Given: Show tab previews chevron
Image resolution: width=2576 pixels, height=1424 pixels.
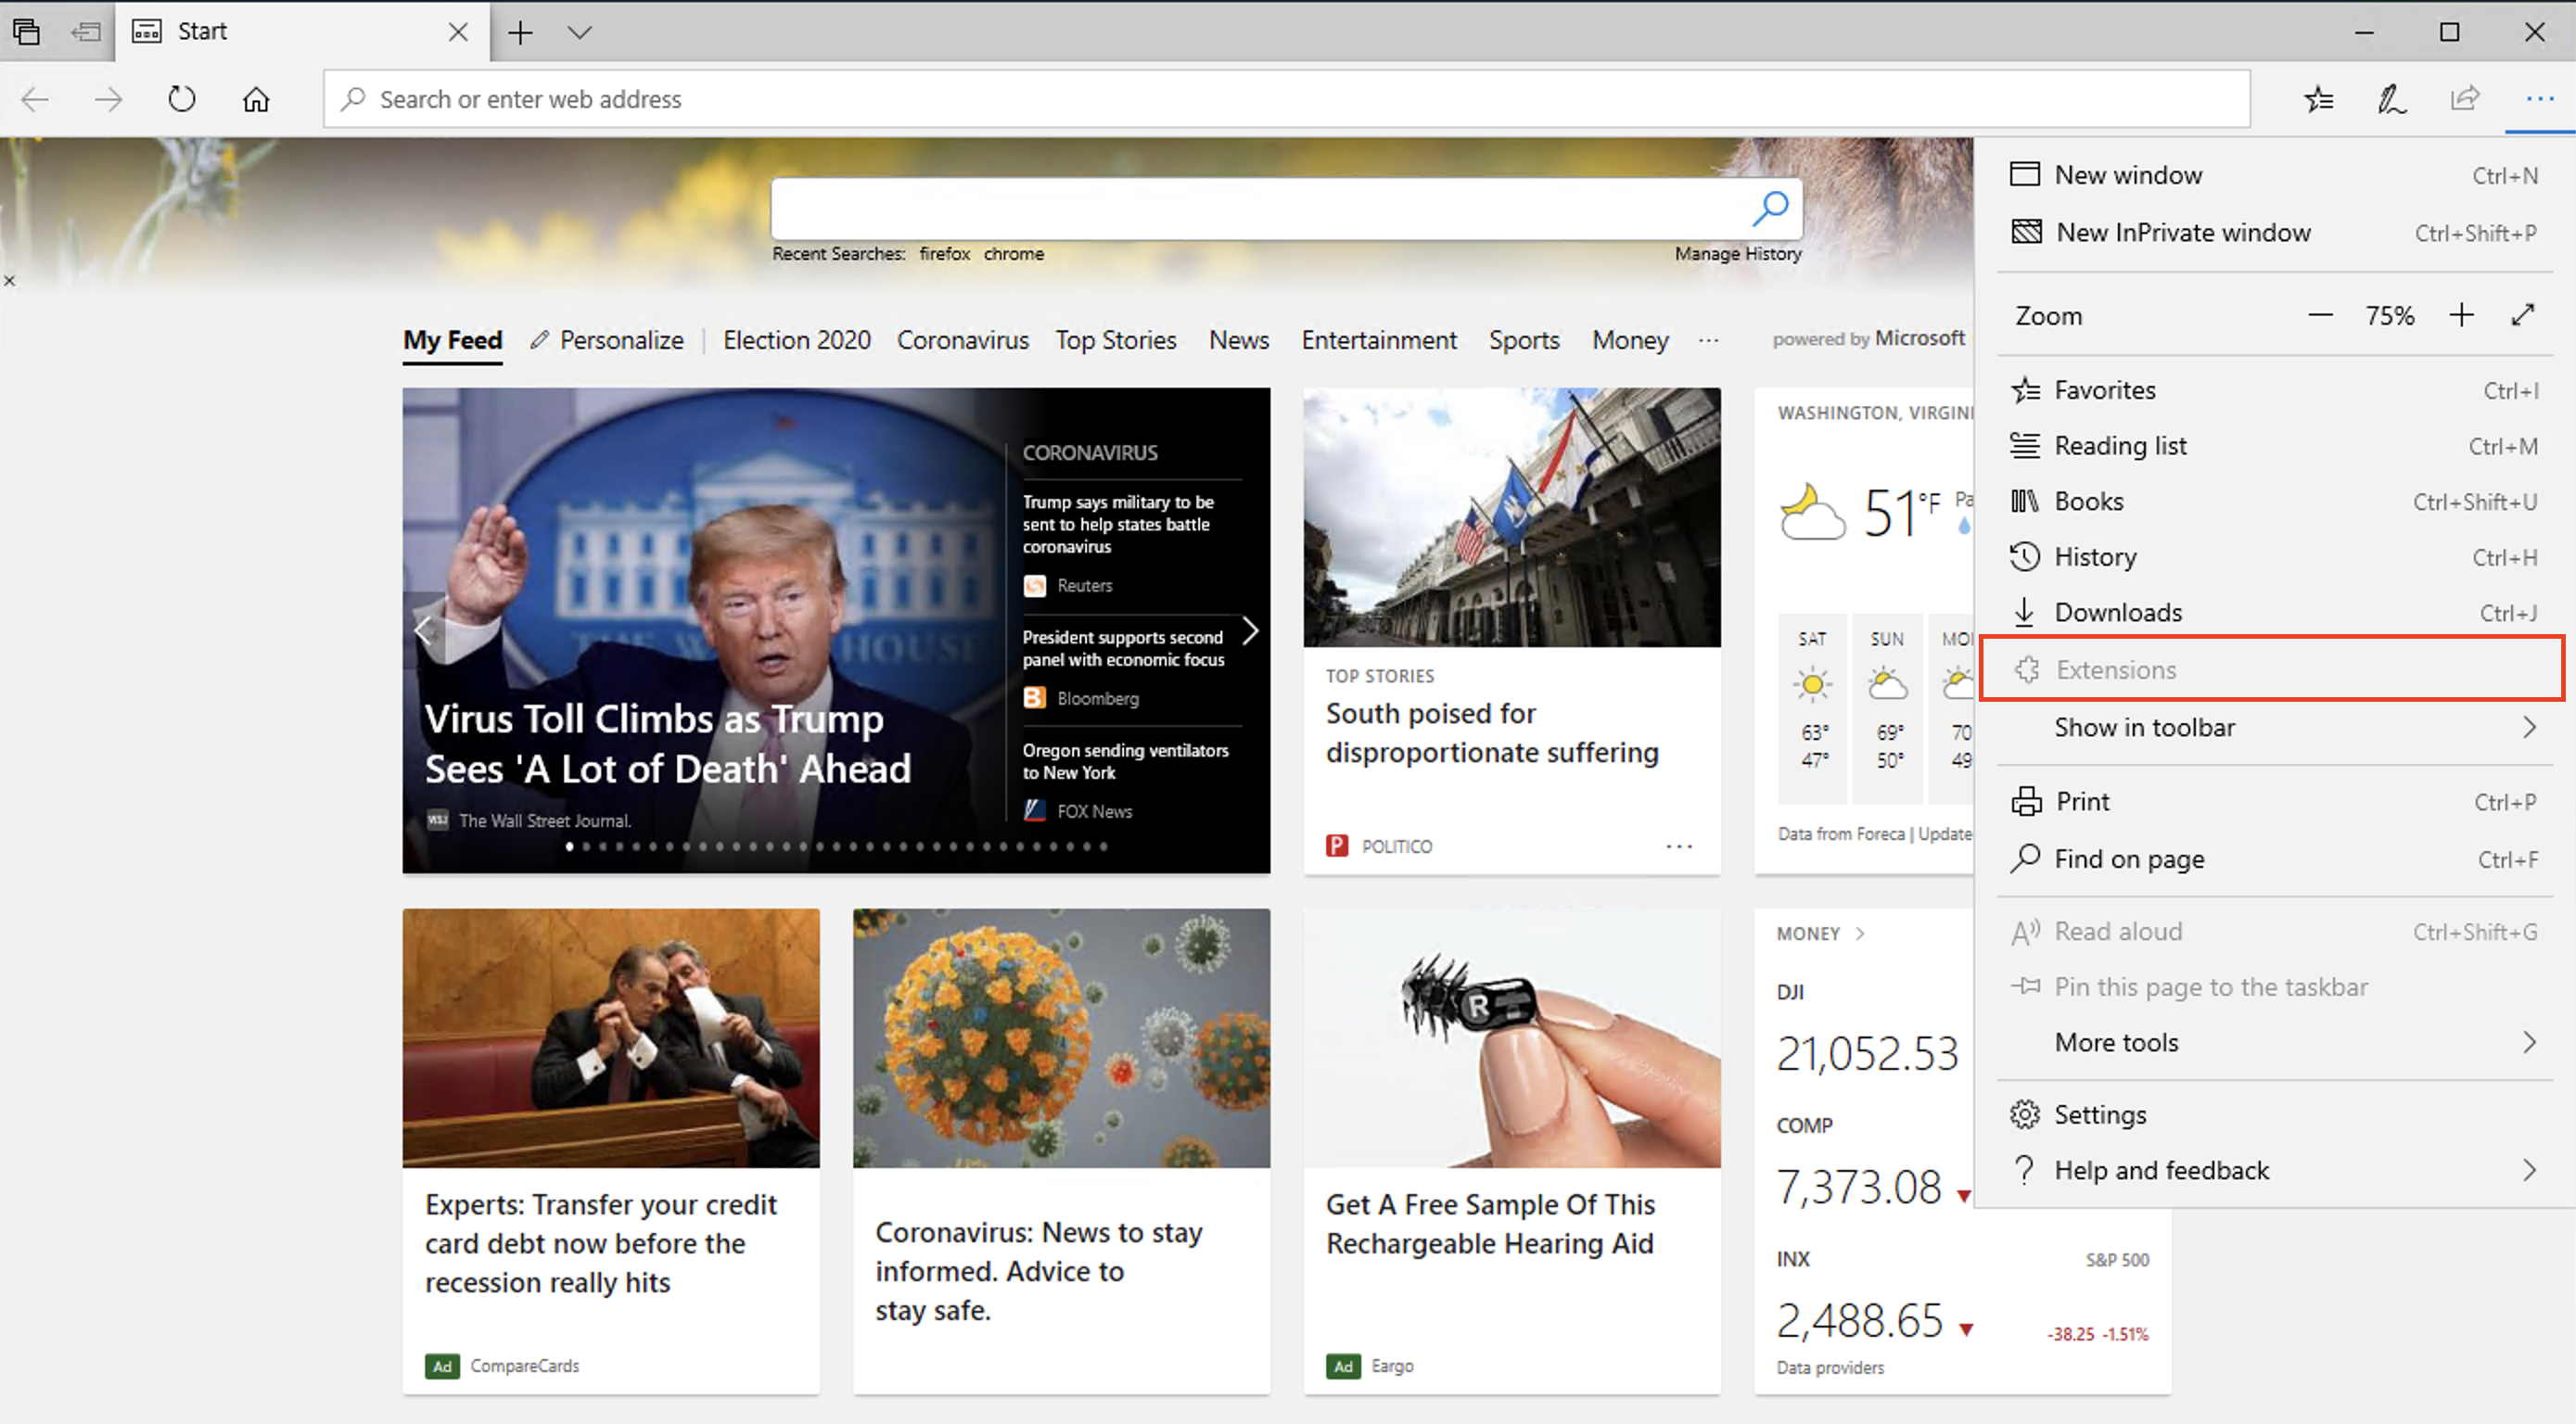Looking at the screenshot, I should click(580, 33).
